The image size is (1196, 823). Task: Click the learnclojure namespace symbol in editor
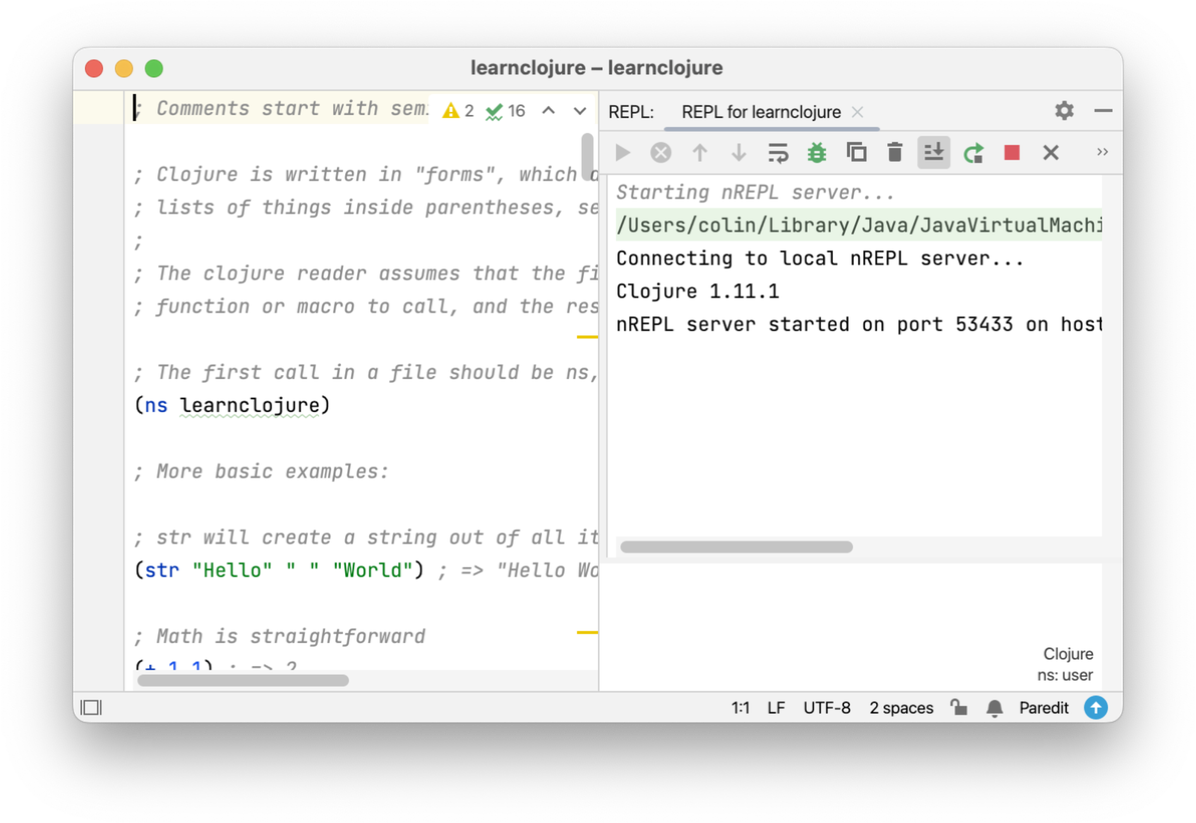[x=249, y=405]
